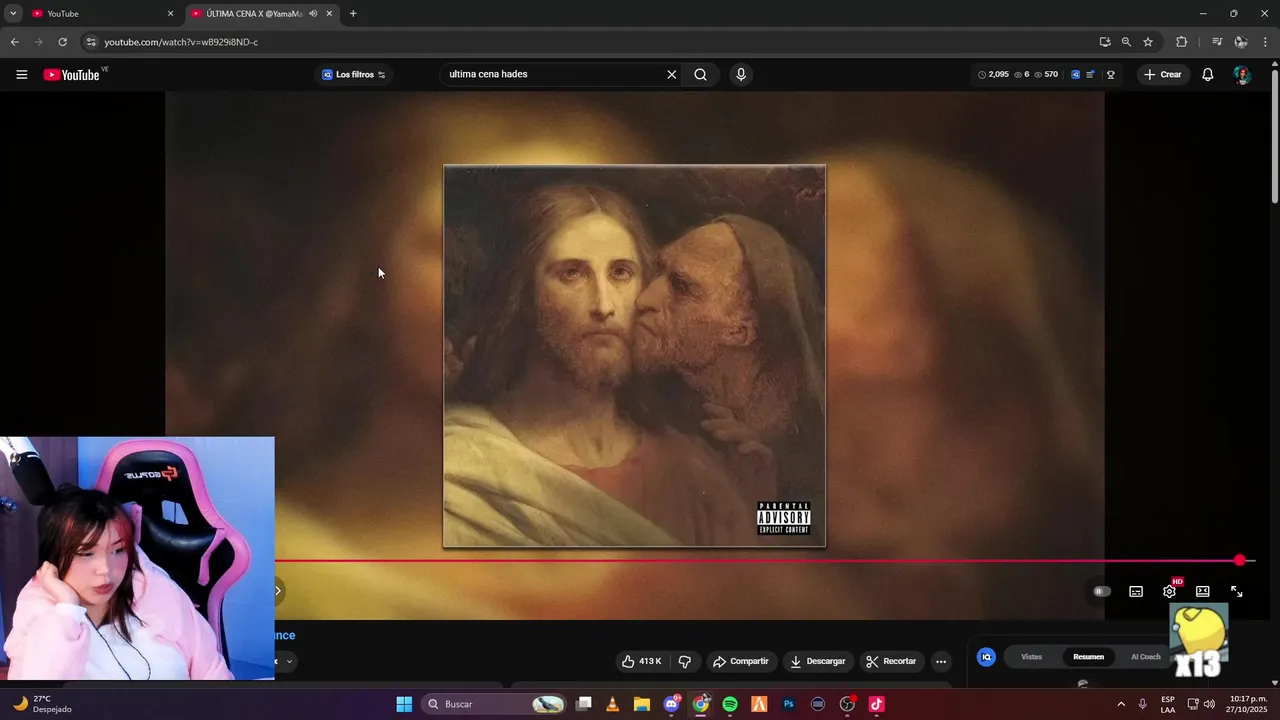Go to the YouTube home logo
Viewport: 1280px width, 720px height.
(x=72, y=75)
